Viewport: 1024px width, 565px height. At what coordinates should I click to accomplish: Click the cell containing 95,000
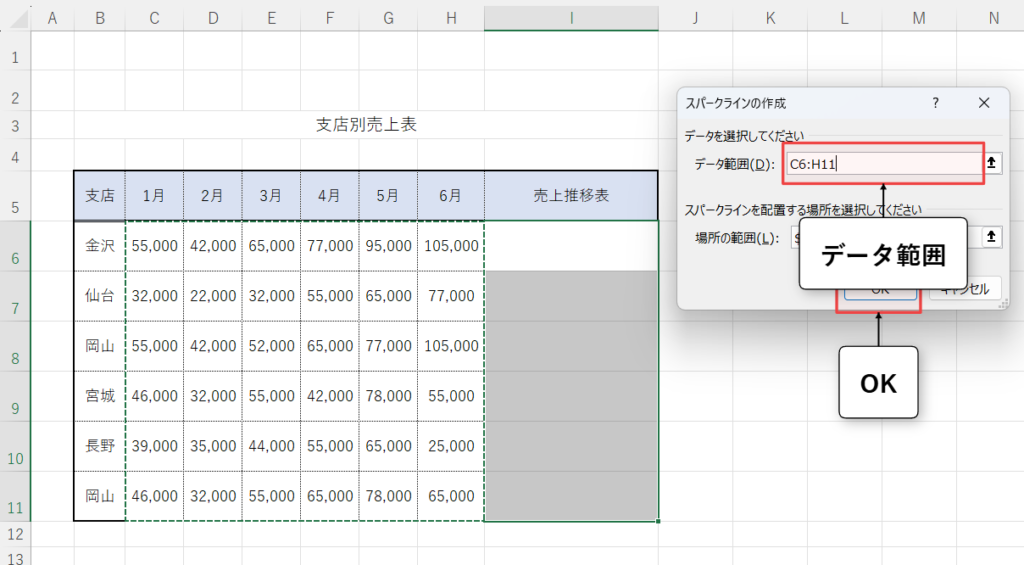(x=388, y=246)
